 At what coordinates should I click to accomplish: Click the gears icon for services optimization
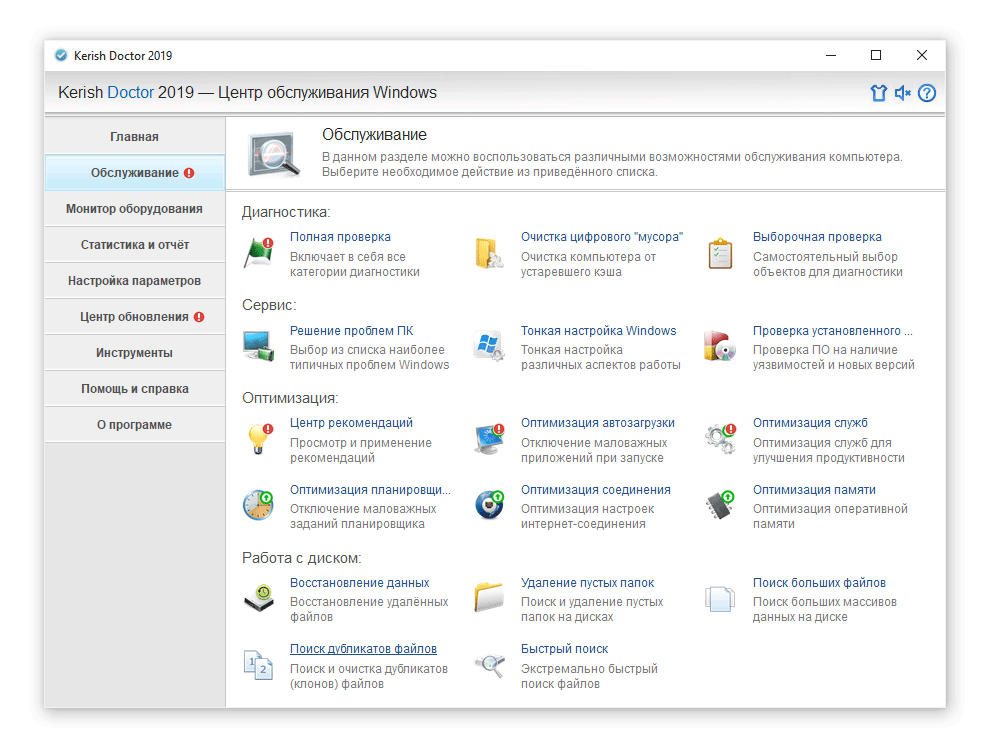tap(720, 439)
